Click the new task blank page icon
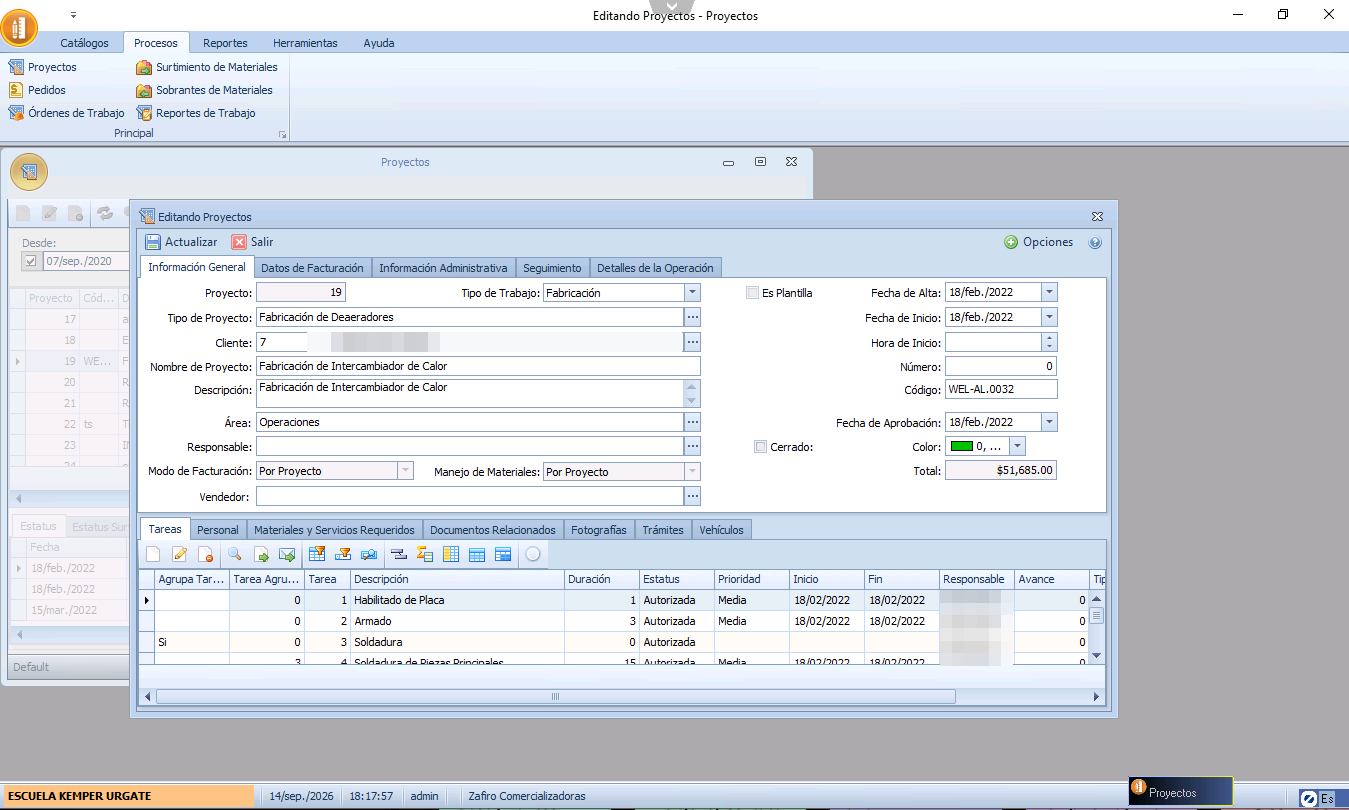This screenshot has width=1349, height=810. coord(153,554)
